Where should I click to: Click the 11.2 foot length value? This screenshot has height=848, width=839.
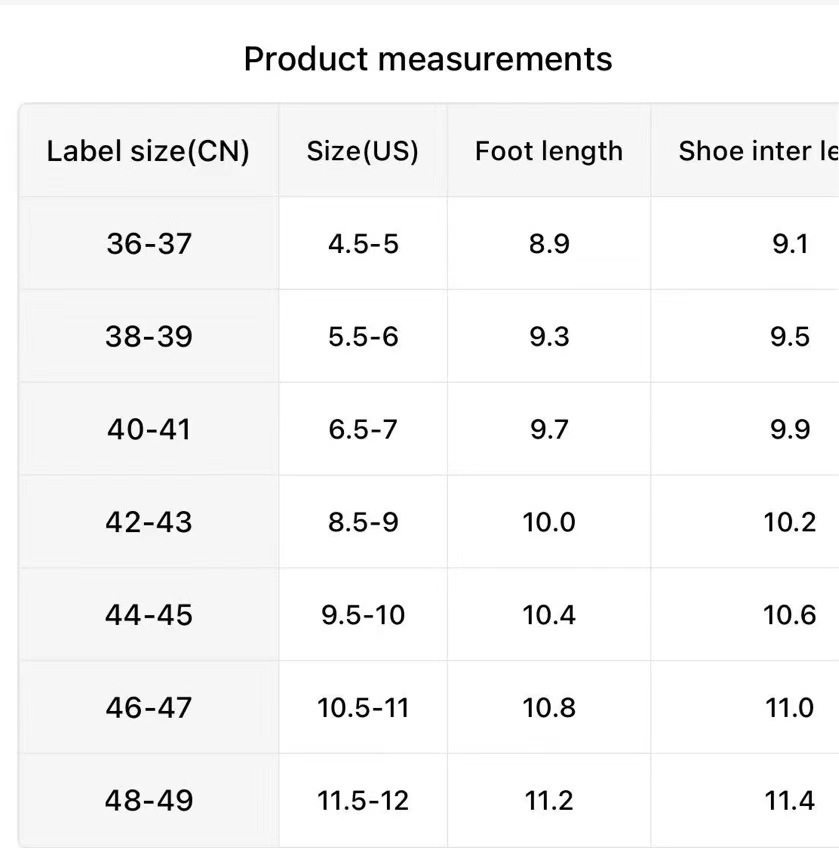click(549, 800)
